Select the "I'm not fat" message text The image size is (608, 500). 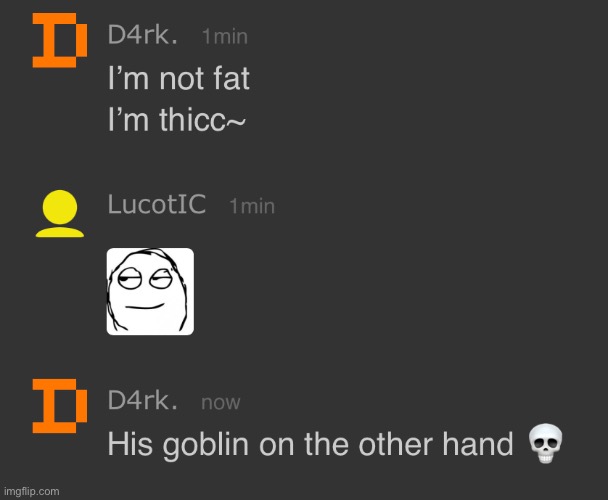(x=179, y=78)
